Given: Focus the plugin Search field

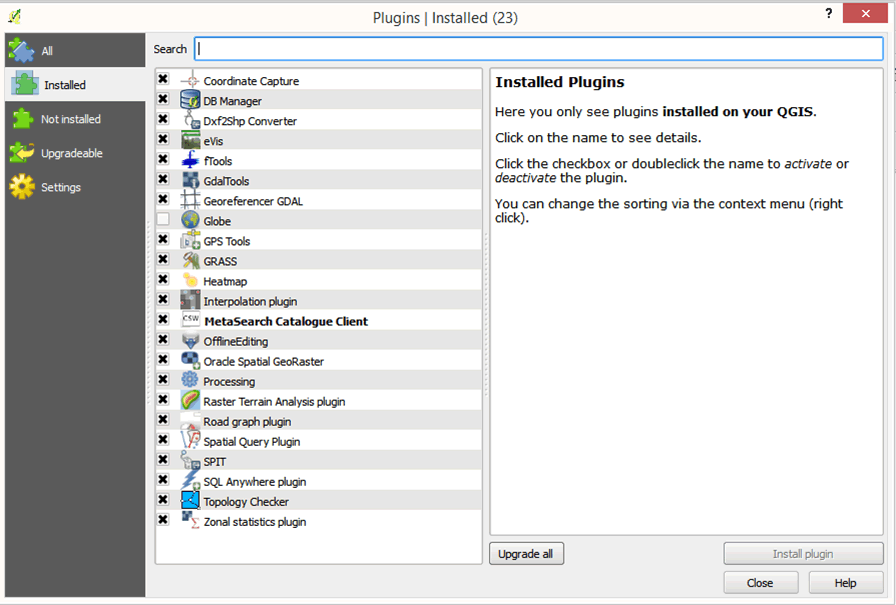Looking at the screenshot, I should tap(539, 49).
